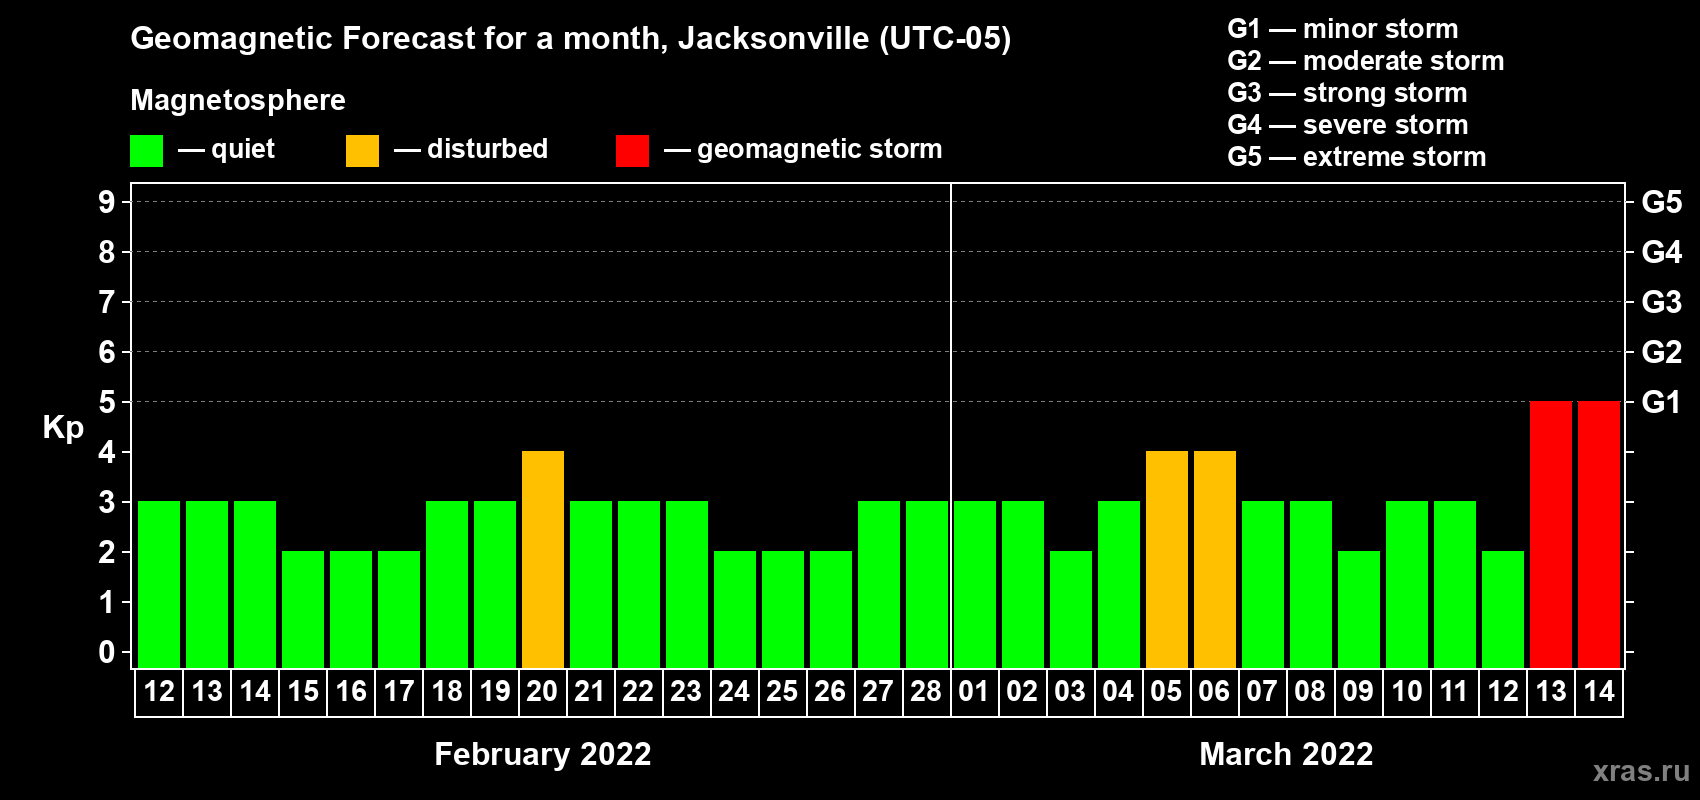Click the 'G1 — minor storm' legend line
Viewport: 1700px width, 800px height.
click(1343, 29)
